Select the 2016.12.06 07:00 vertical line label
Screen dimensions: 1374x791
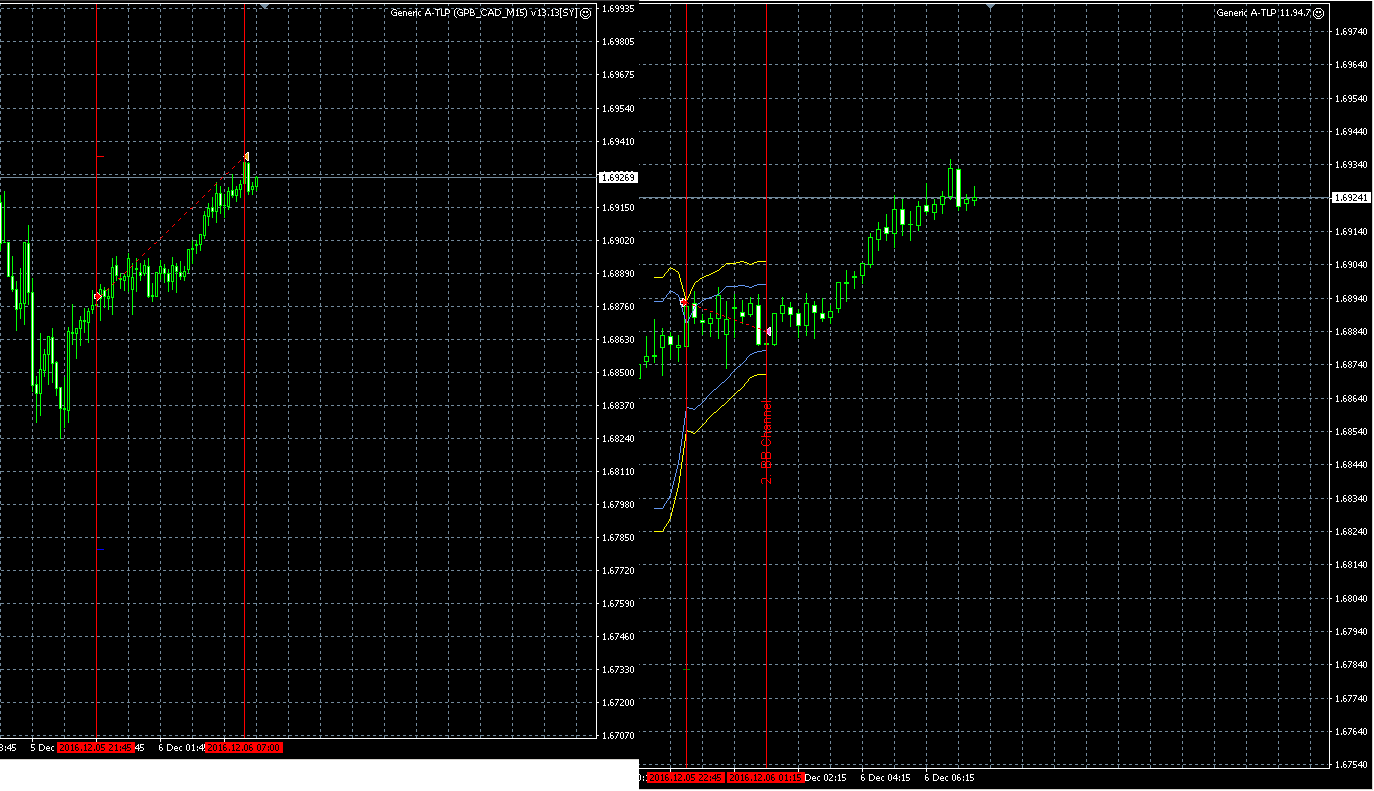click(x=245, y=747)
